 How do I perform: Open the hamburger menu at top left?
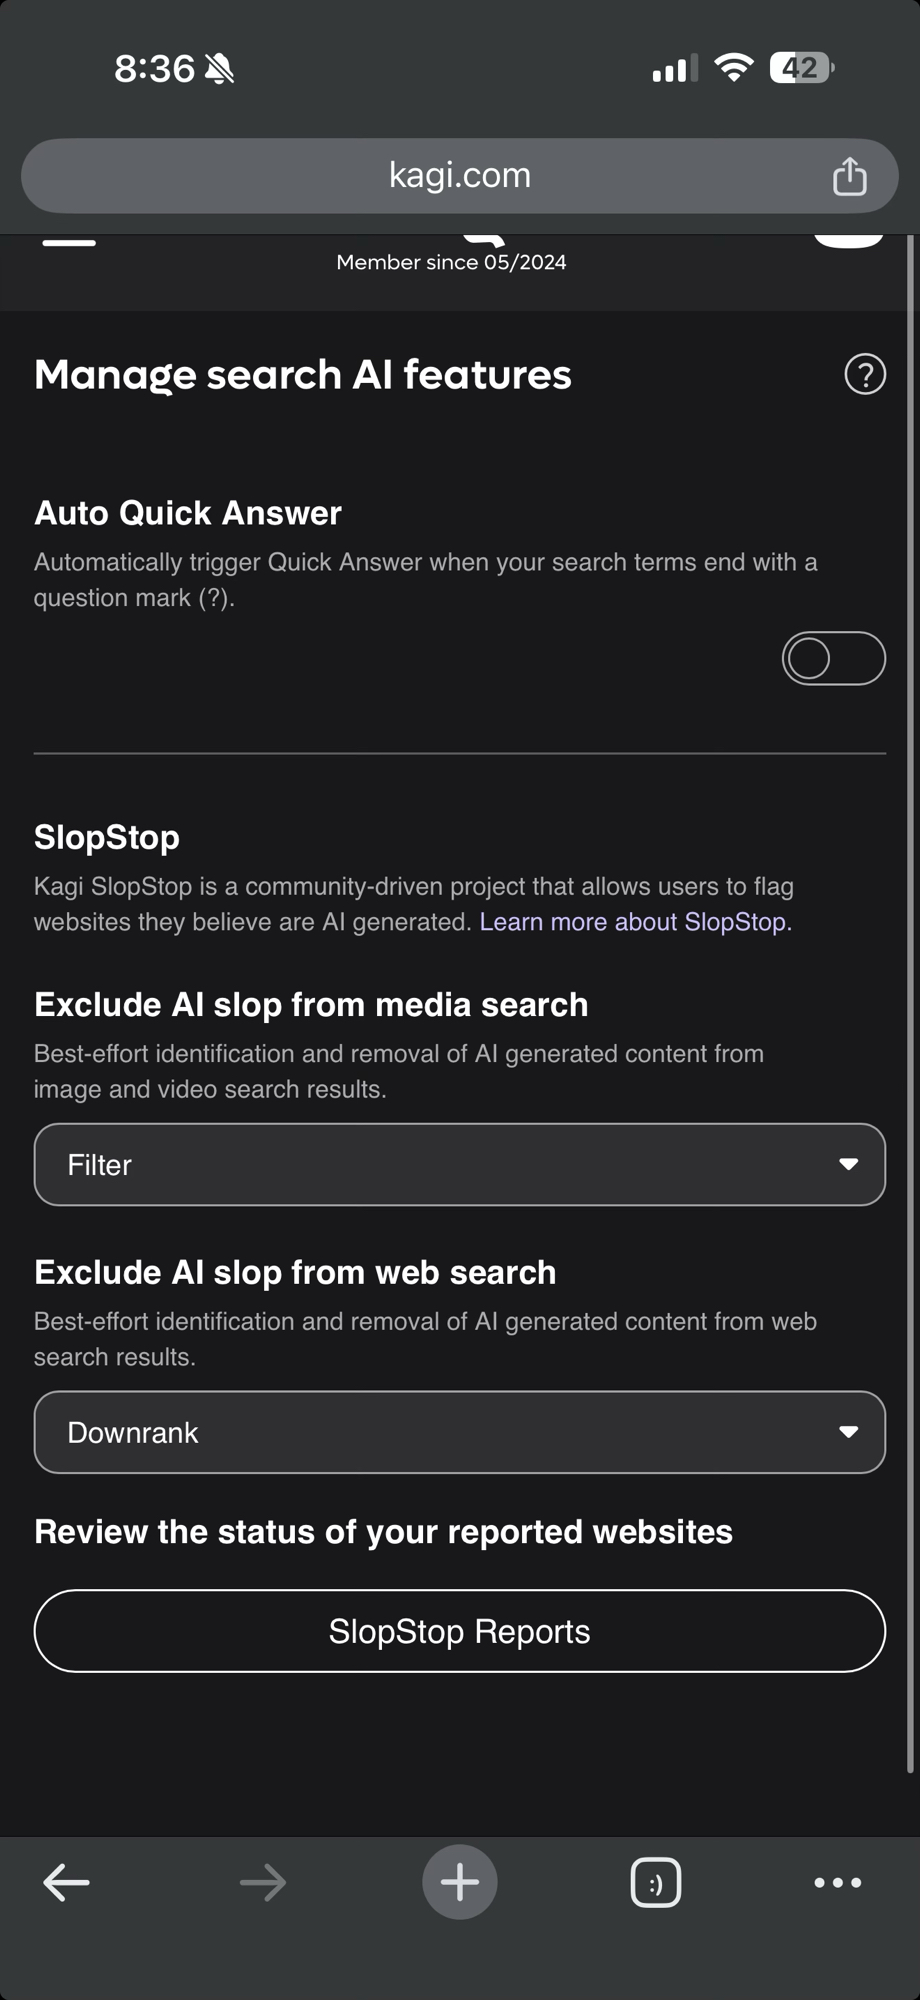[x=69, y=241]
